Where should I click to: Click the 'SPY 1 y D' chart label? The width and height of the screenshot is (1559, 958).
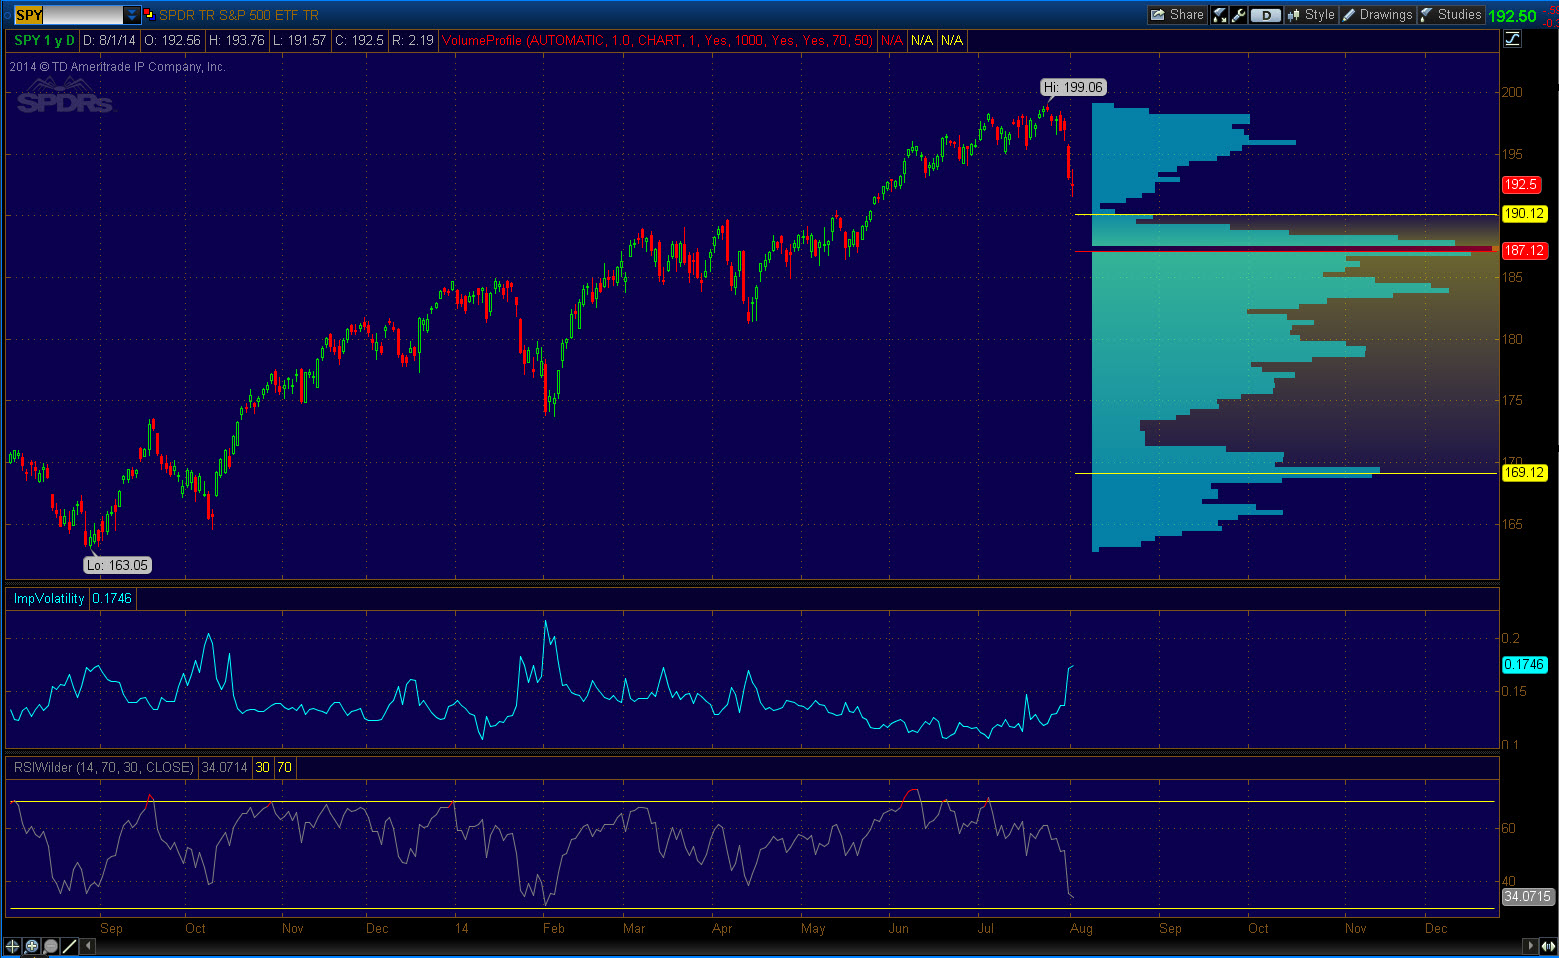click(44, 41)
